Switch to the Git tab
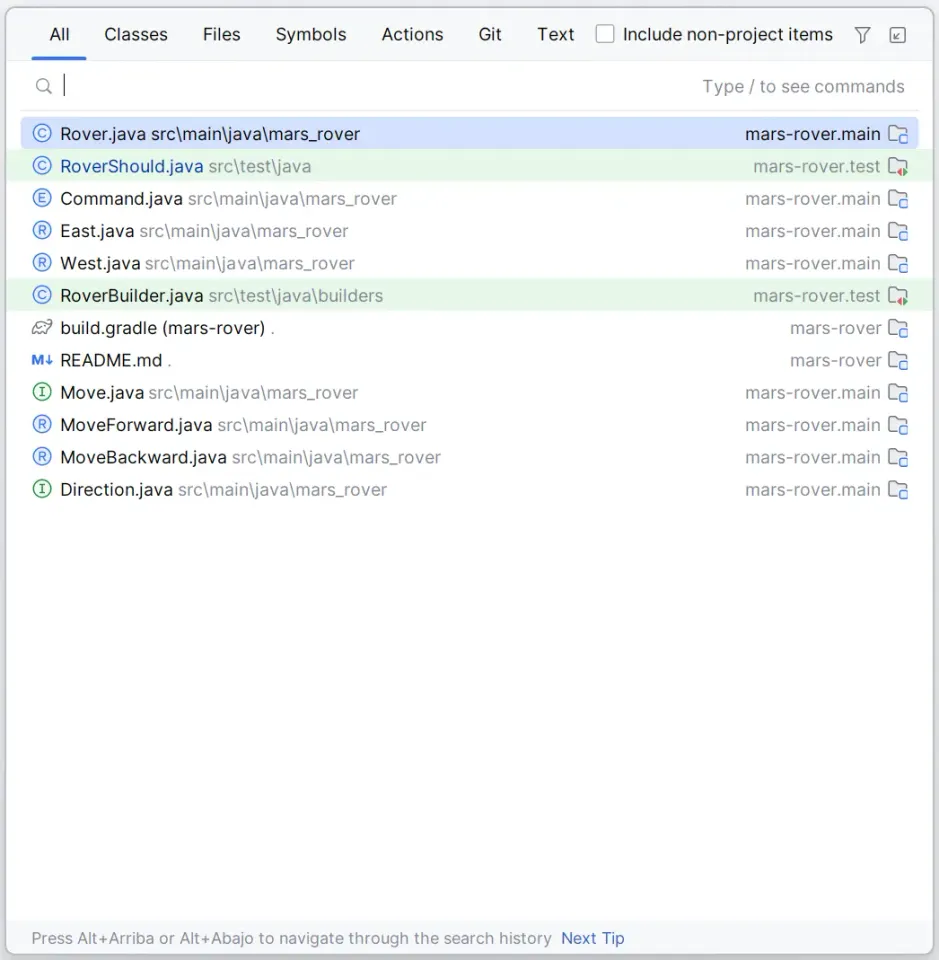Screen dimensions: 939x960 point(490,34)
